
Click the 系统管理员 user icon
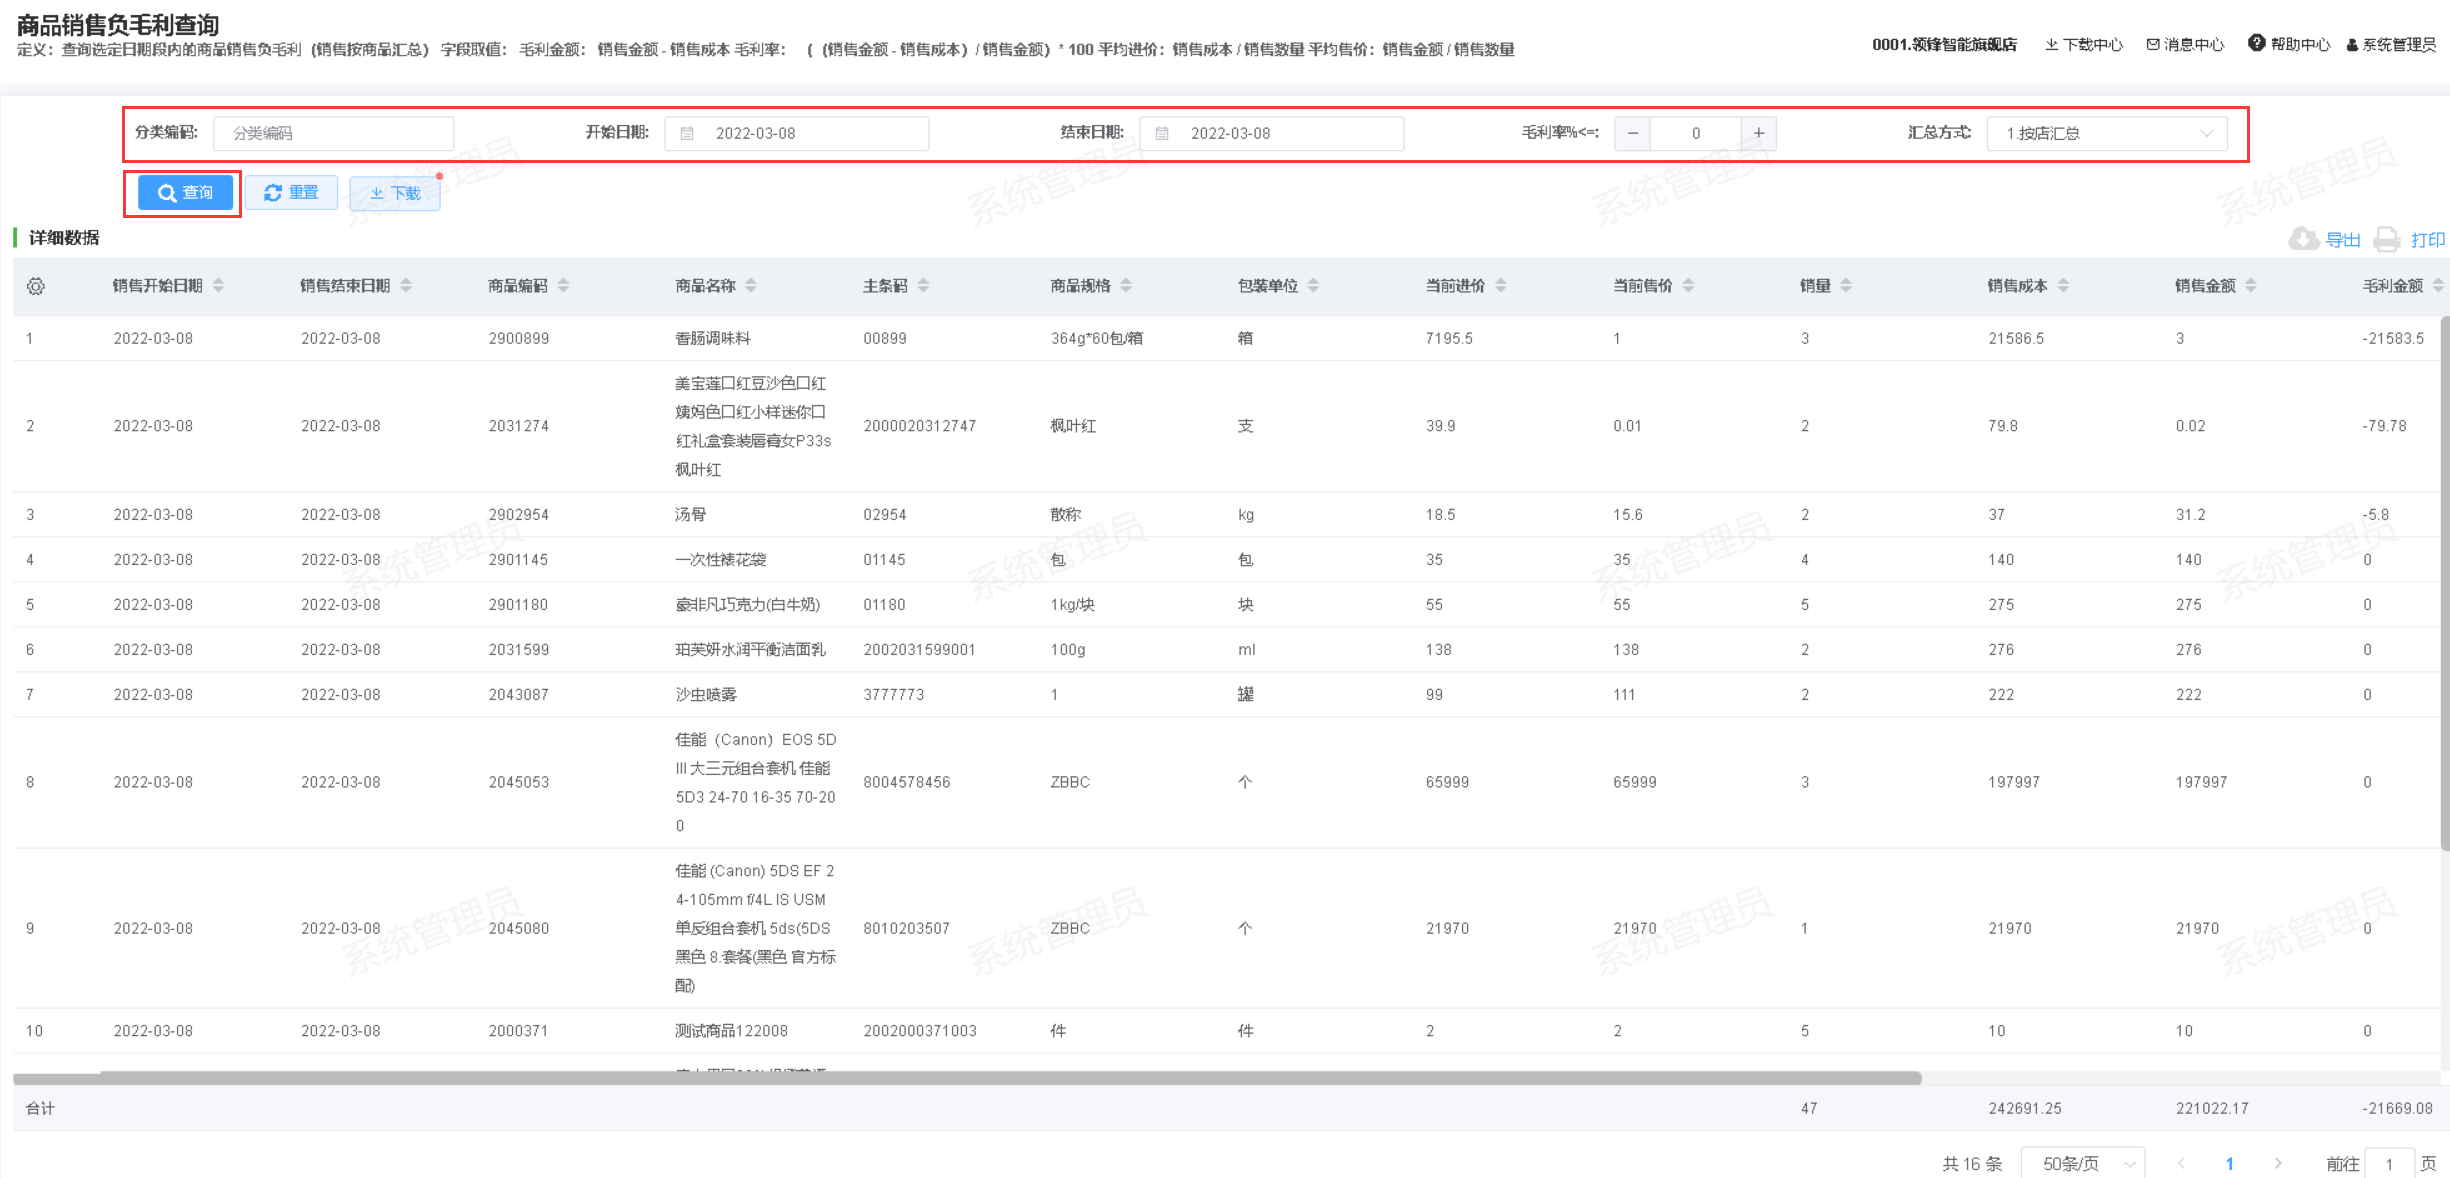click(x=2352, y=45)
